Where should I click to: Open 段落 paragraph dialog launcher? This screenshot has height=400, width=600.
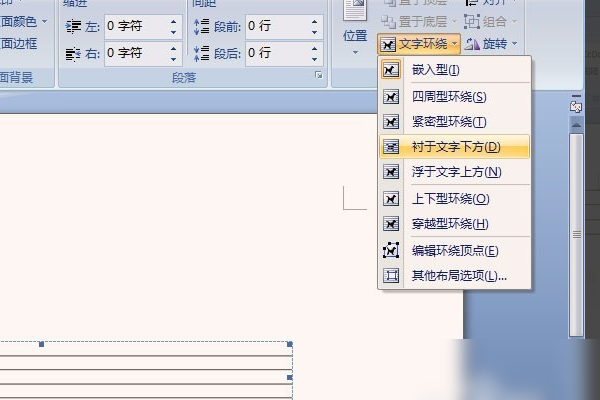tap(318, 75)
